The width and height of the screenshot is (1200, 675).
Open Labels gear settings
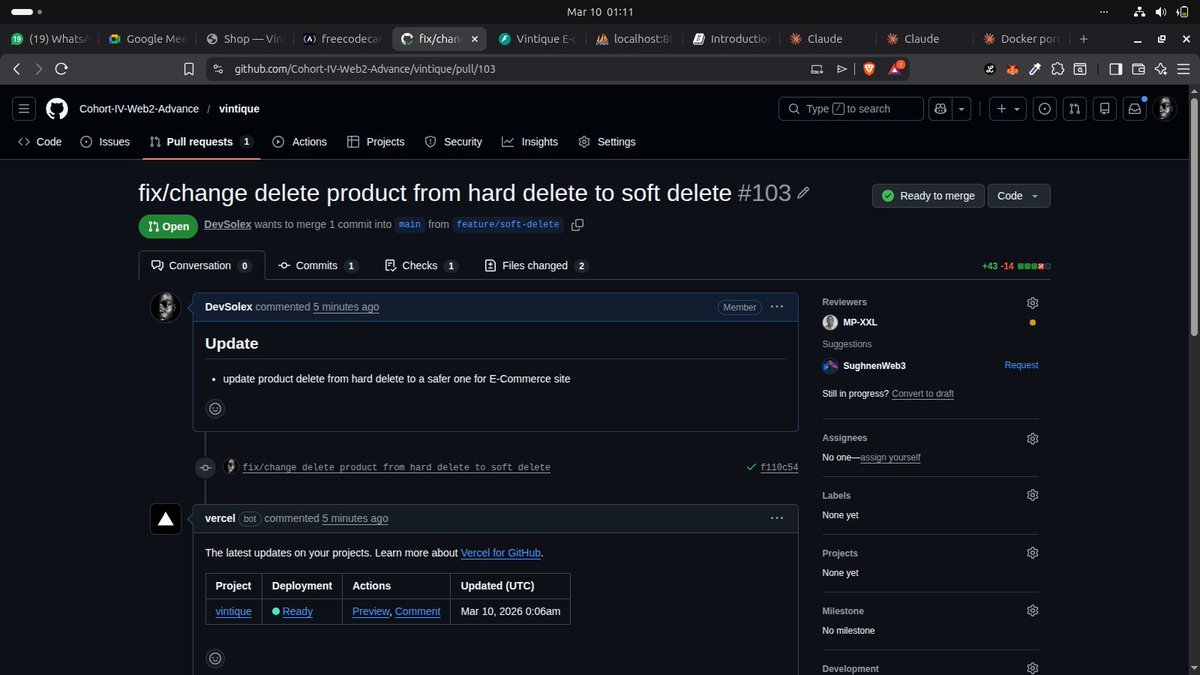[x=1032, y=495]
